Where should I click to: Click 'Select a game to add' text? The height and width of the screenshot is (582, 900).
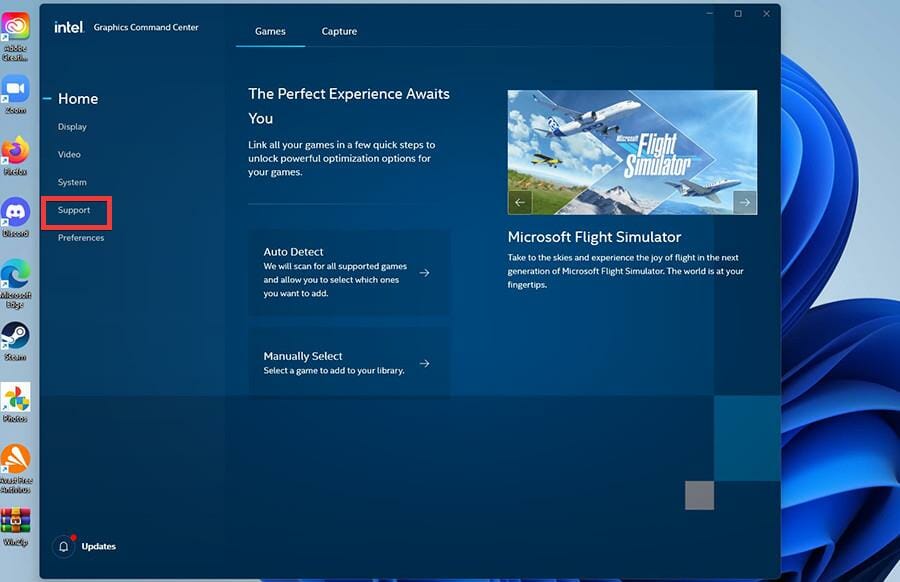pos(334,371)
